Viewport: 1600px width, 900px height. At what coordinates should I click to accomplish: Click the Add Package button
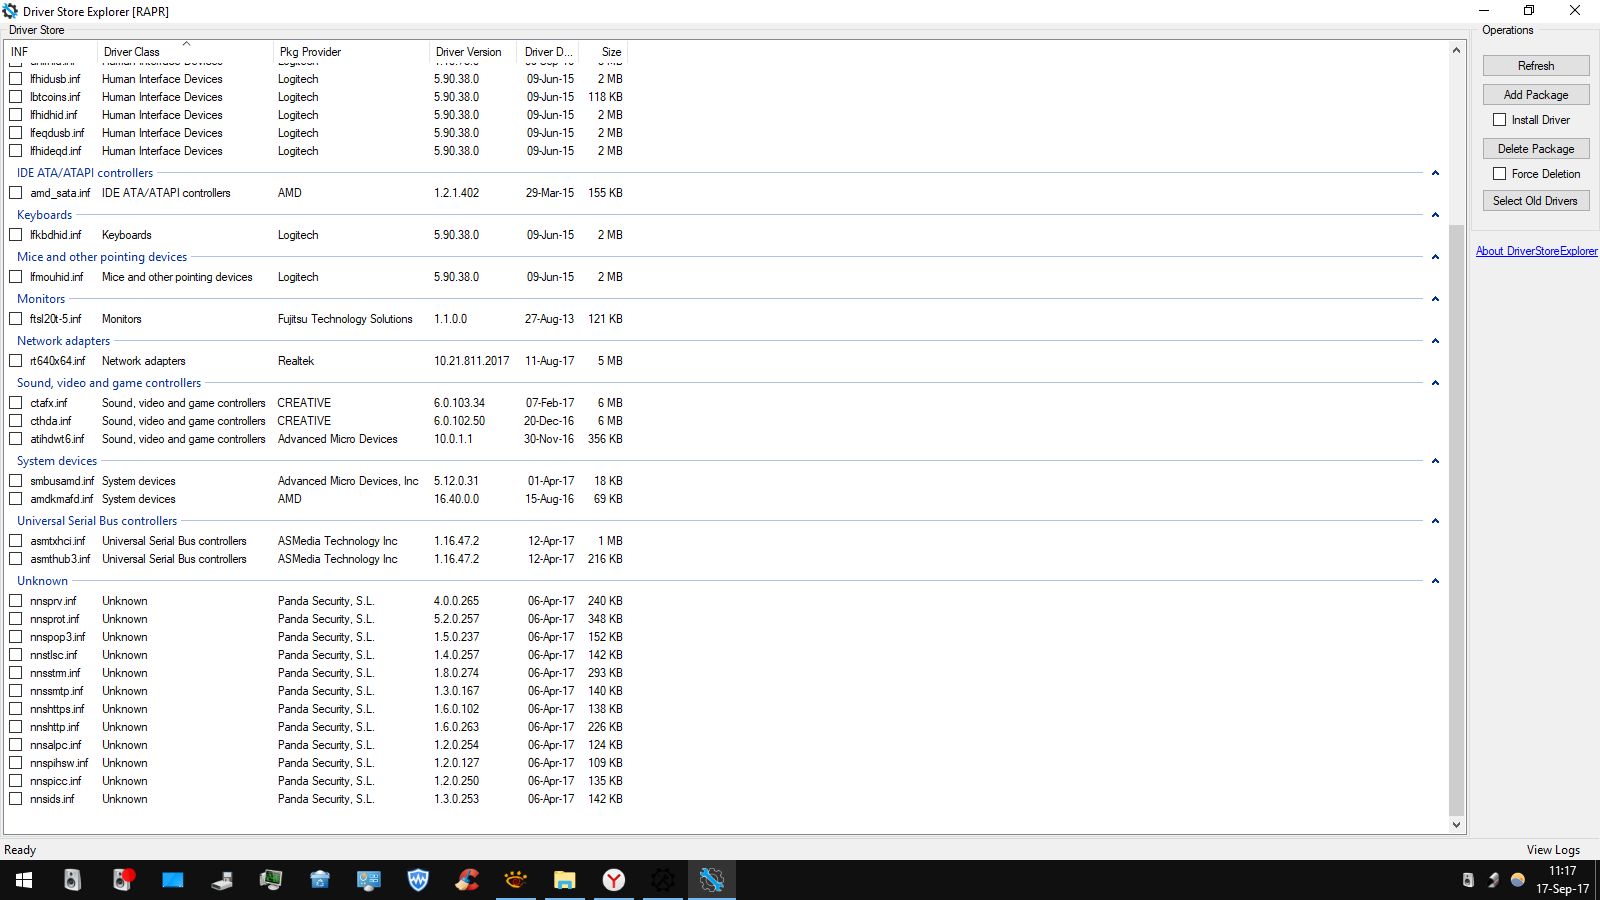click(1536, 95)
